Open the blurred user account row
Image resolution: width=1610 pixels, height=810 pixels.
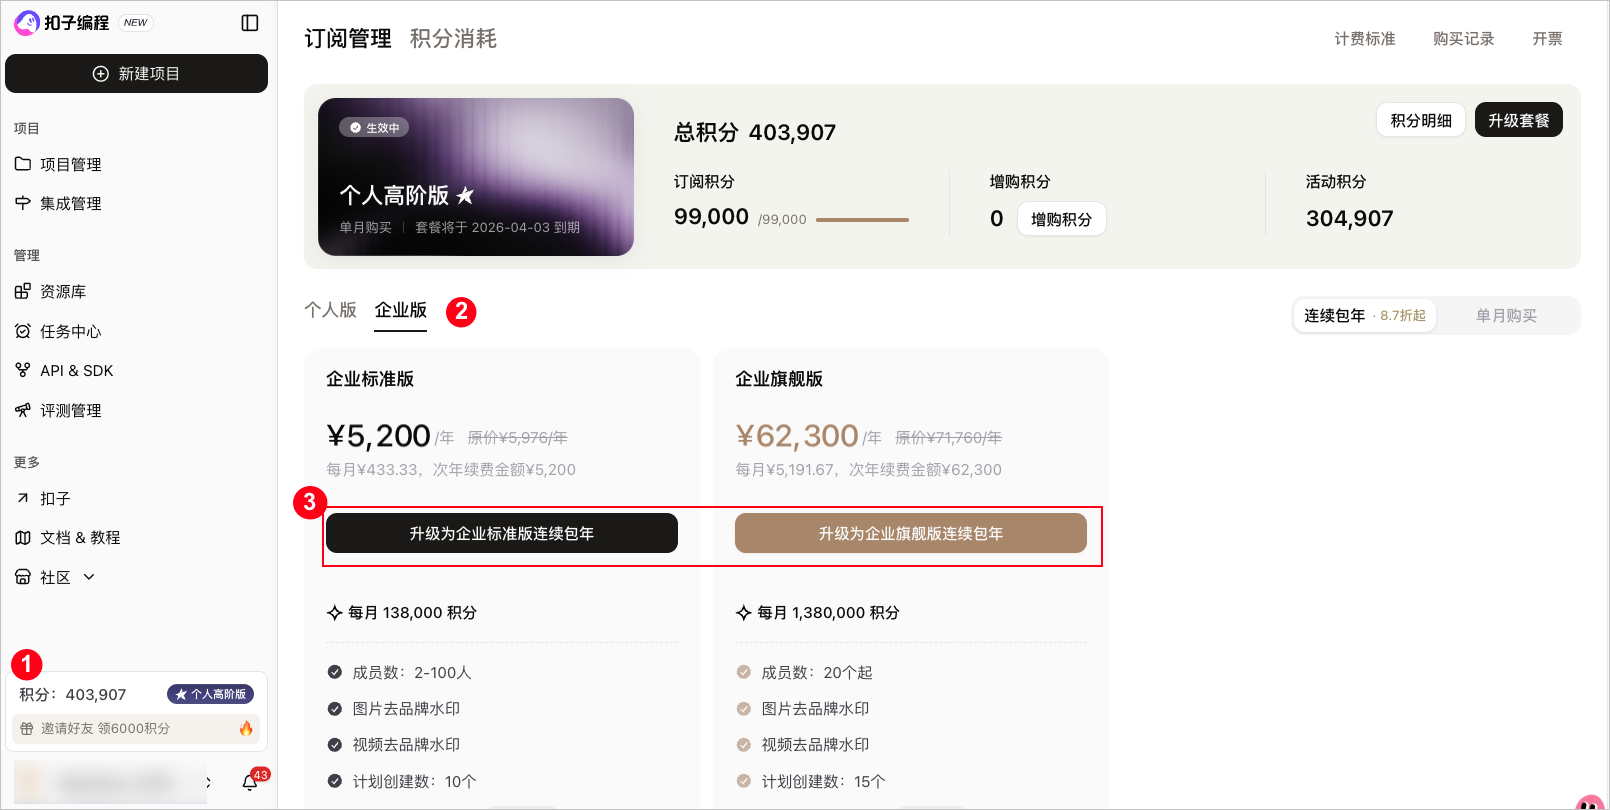pos(113,782)
